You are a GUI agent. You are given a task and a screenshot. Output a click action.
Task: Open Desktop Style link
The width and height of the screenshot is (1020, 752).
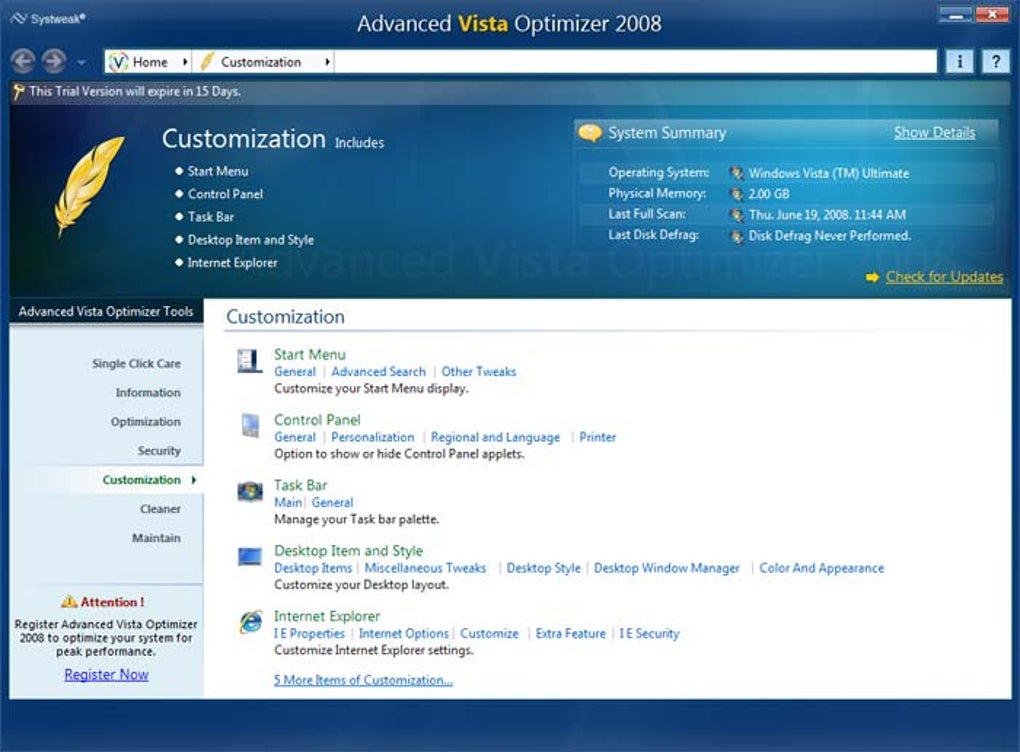(543, 568)
